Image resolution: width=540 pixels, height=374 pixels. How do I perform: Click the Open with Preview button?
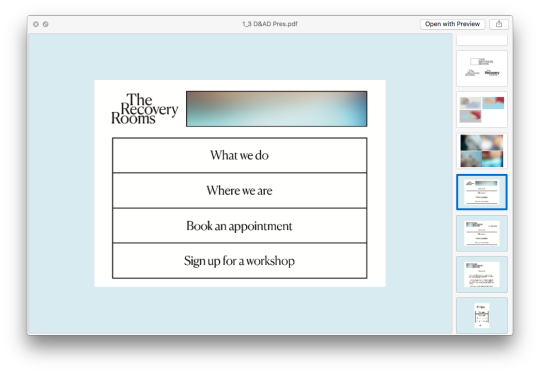click(452, 24)
